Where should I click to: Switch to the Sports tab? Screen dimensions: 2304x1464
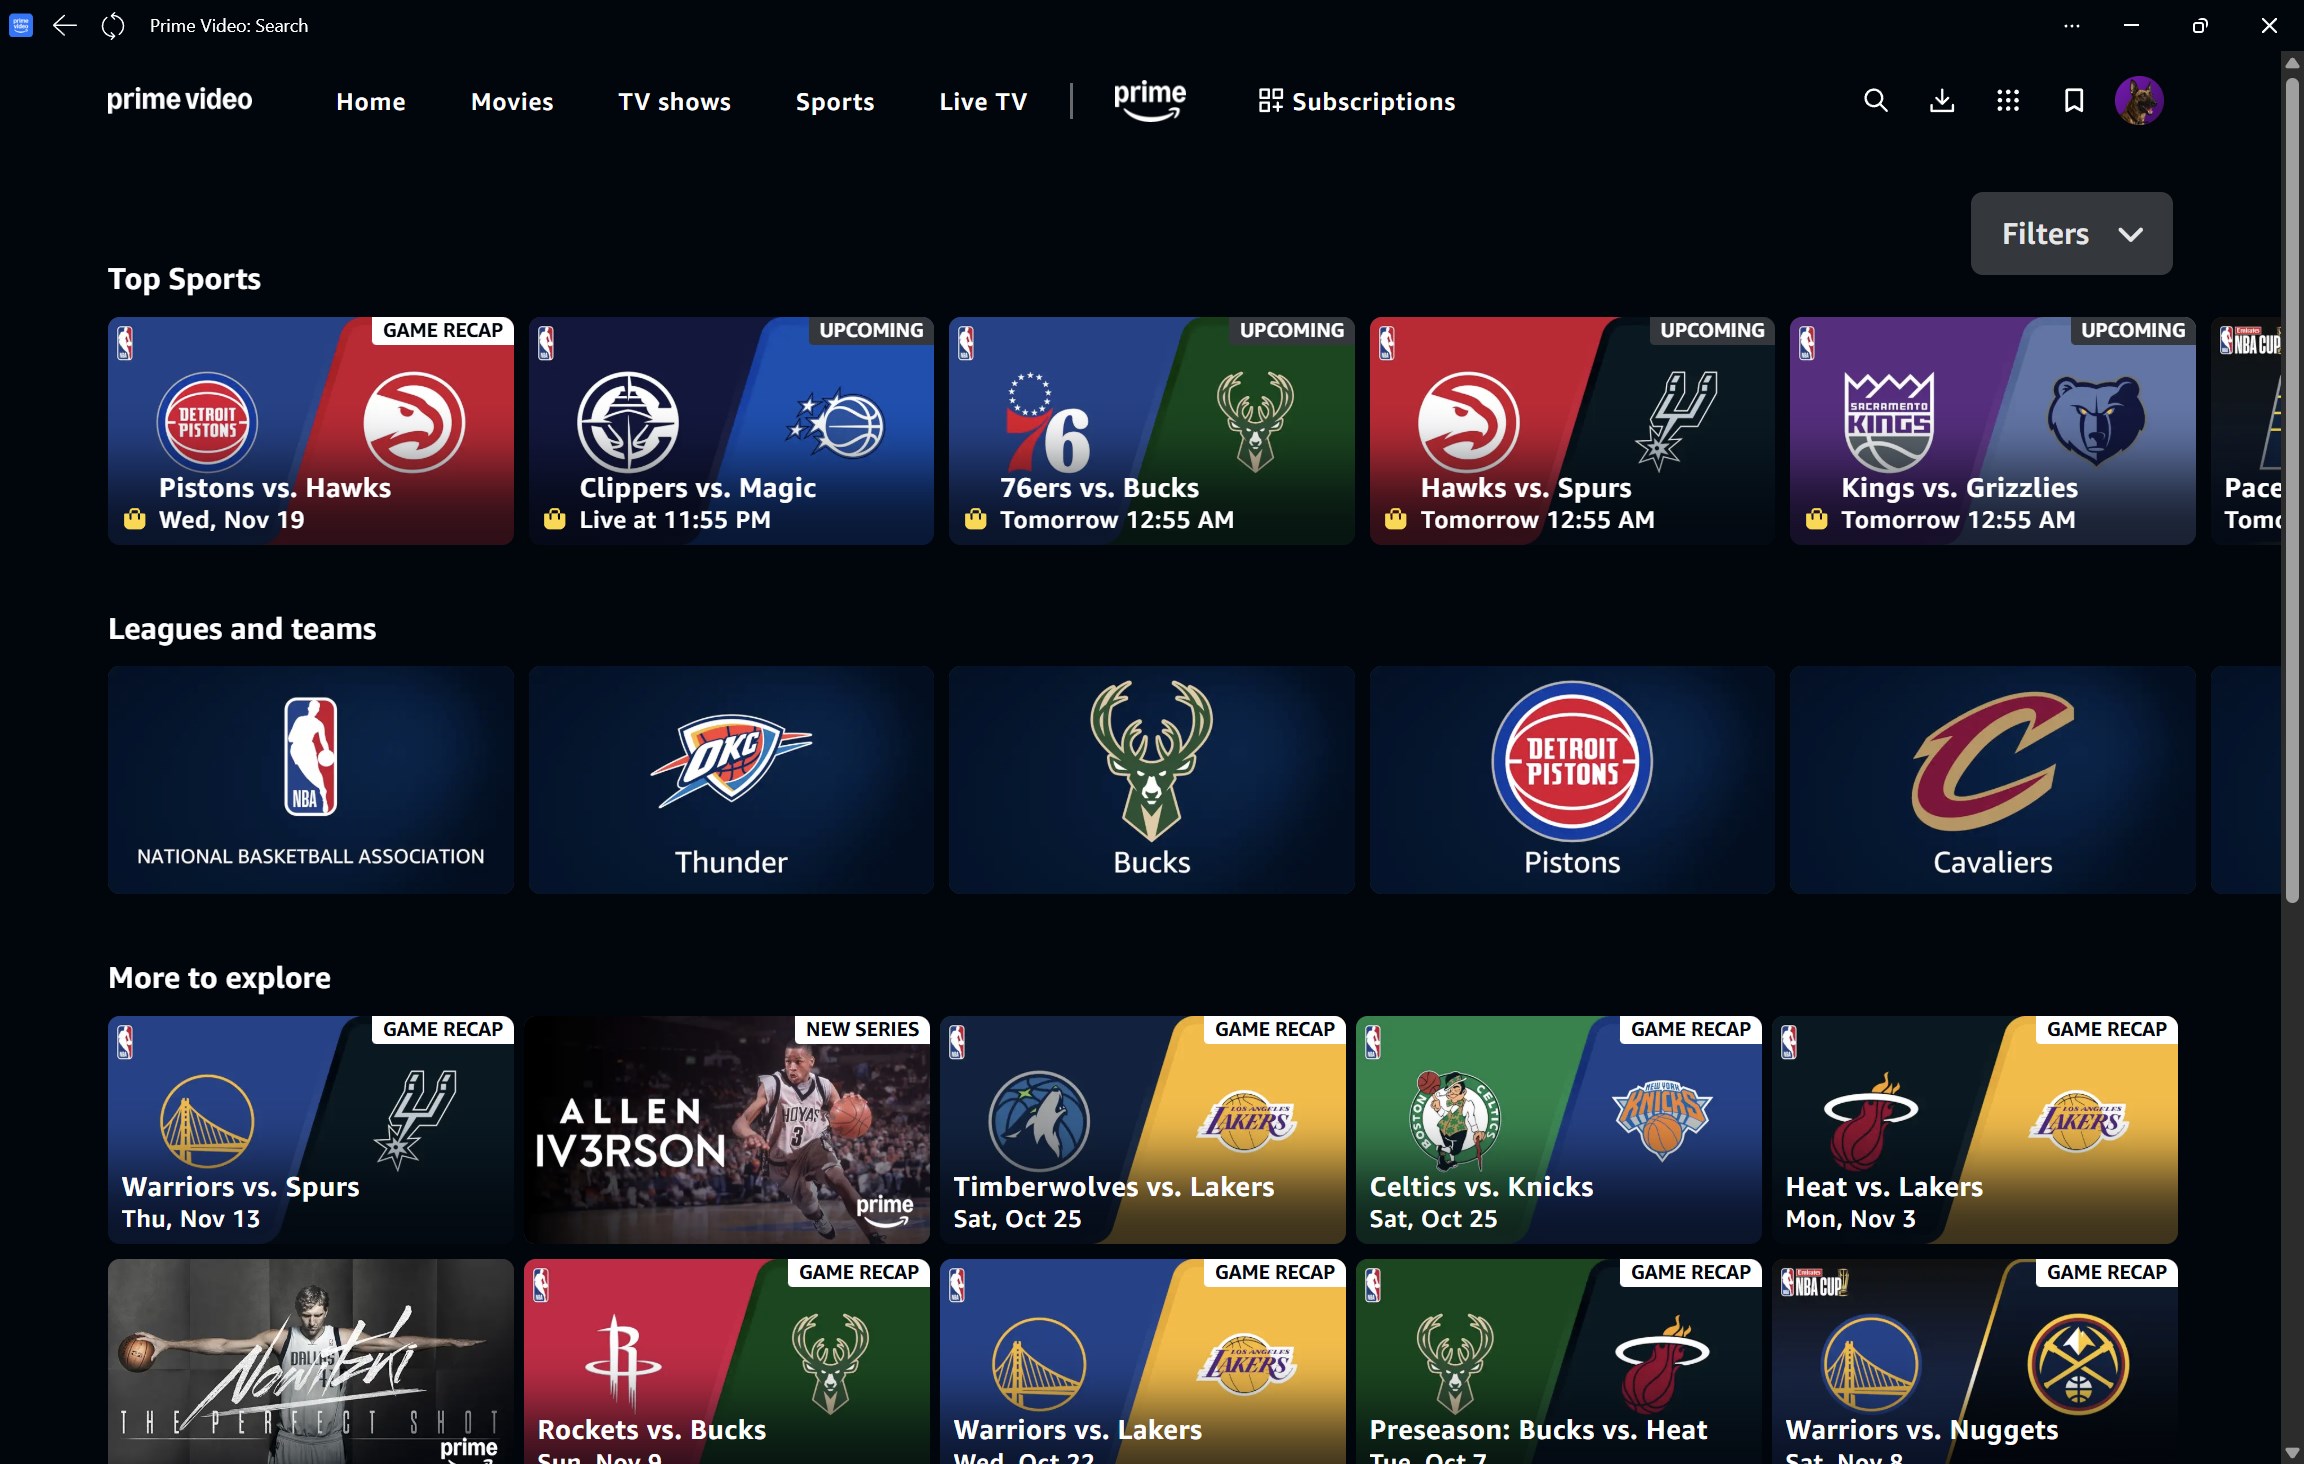click(x=835, y=100)
